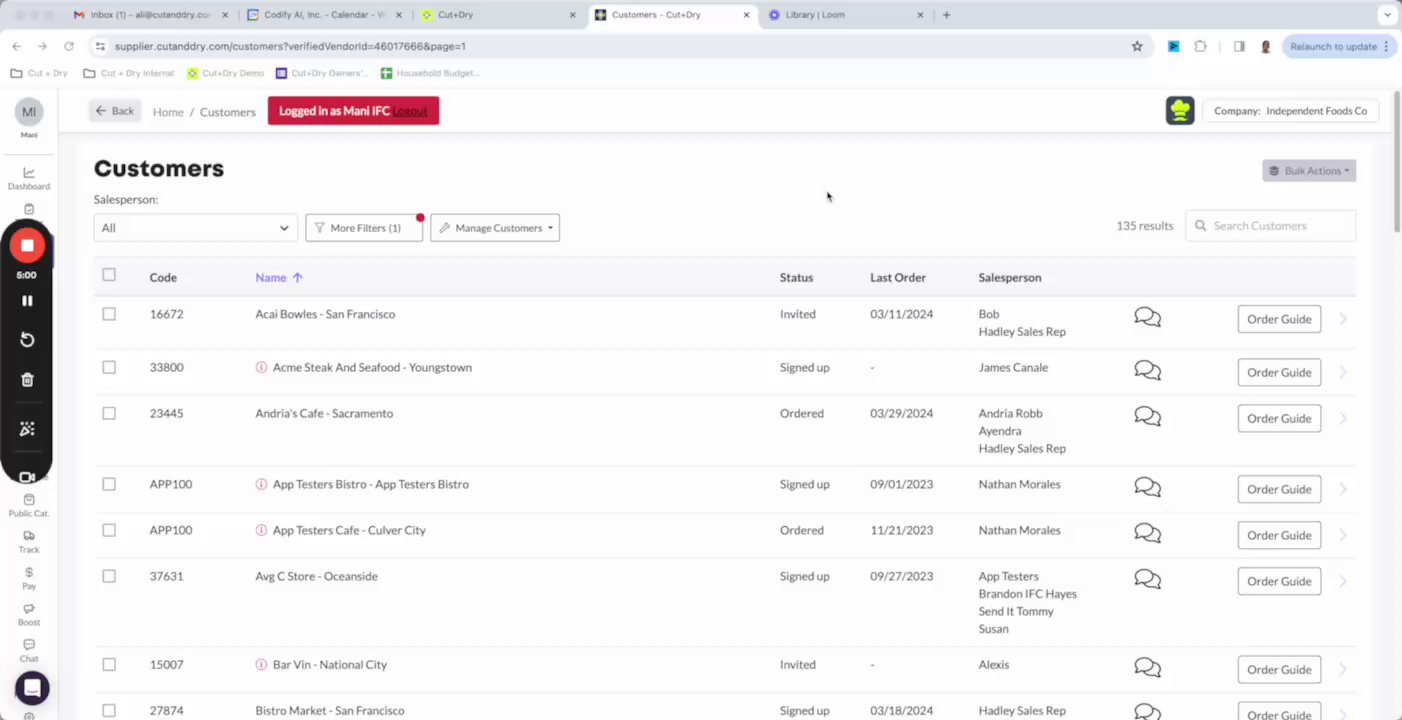Open the Salesperson dropdown set to All
This screenshot has height=720, width=1402.
[196, 228]
